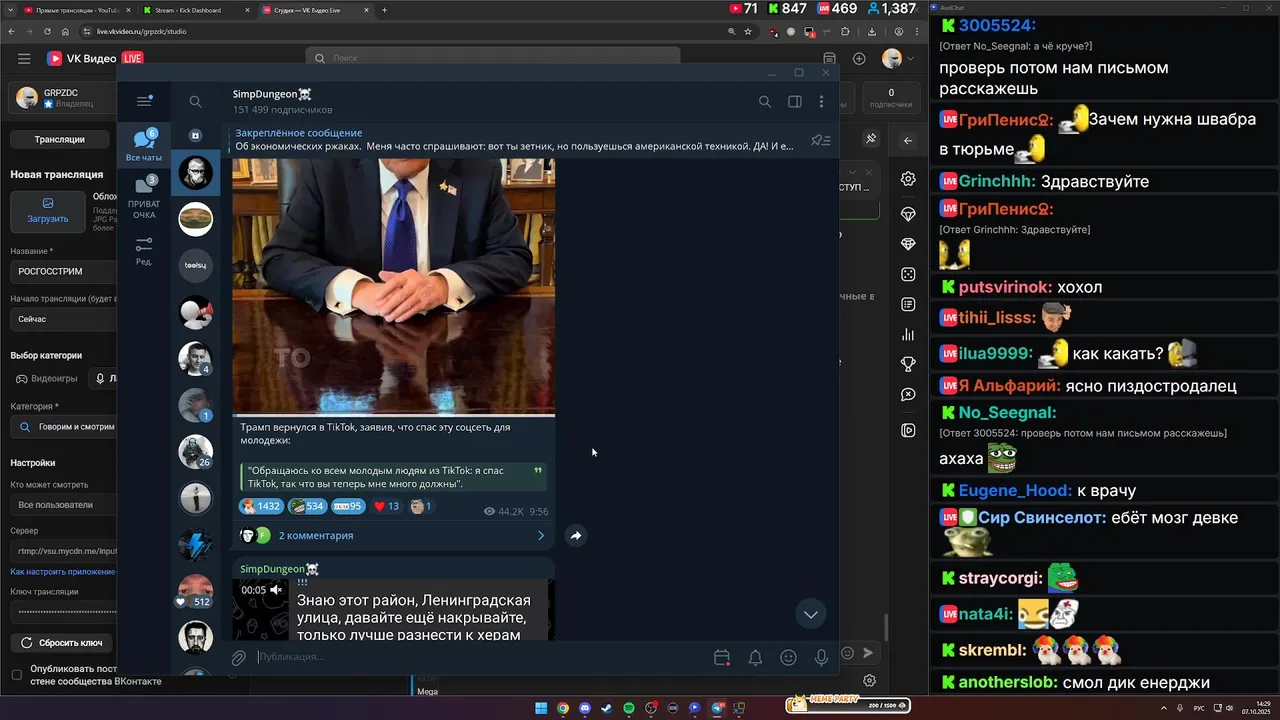The height and width of the screenshot is (720, 1280).
Task: Open VK Video hamburger menu
Action: (x=24, y=59)
